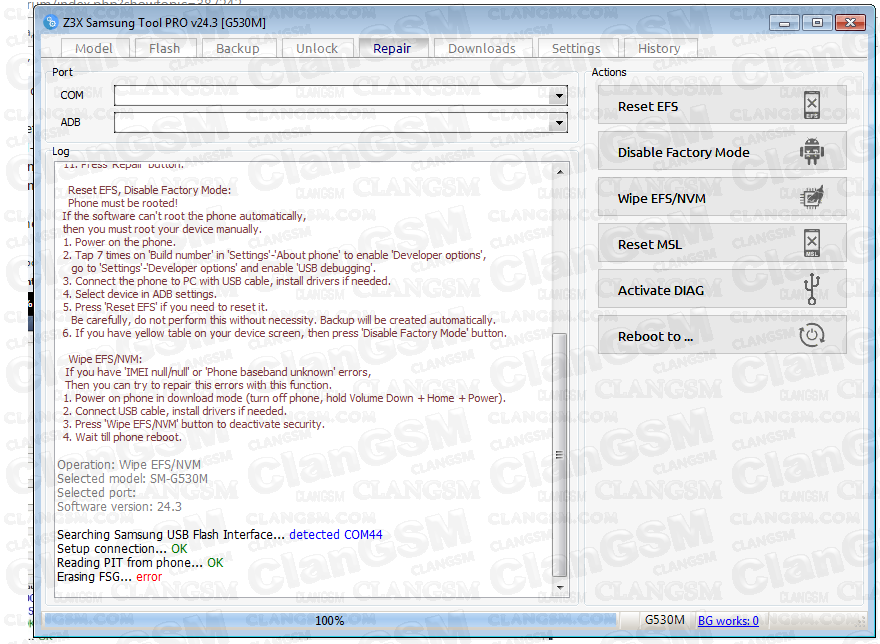Open the Flash tab
880x644 pixels.
[165, 48]
